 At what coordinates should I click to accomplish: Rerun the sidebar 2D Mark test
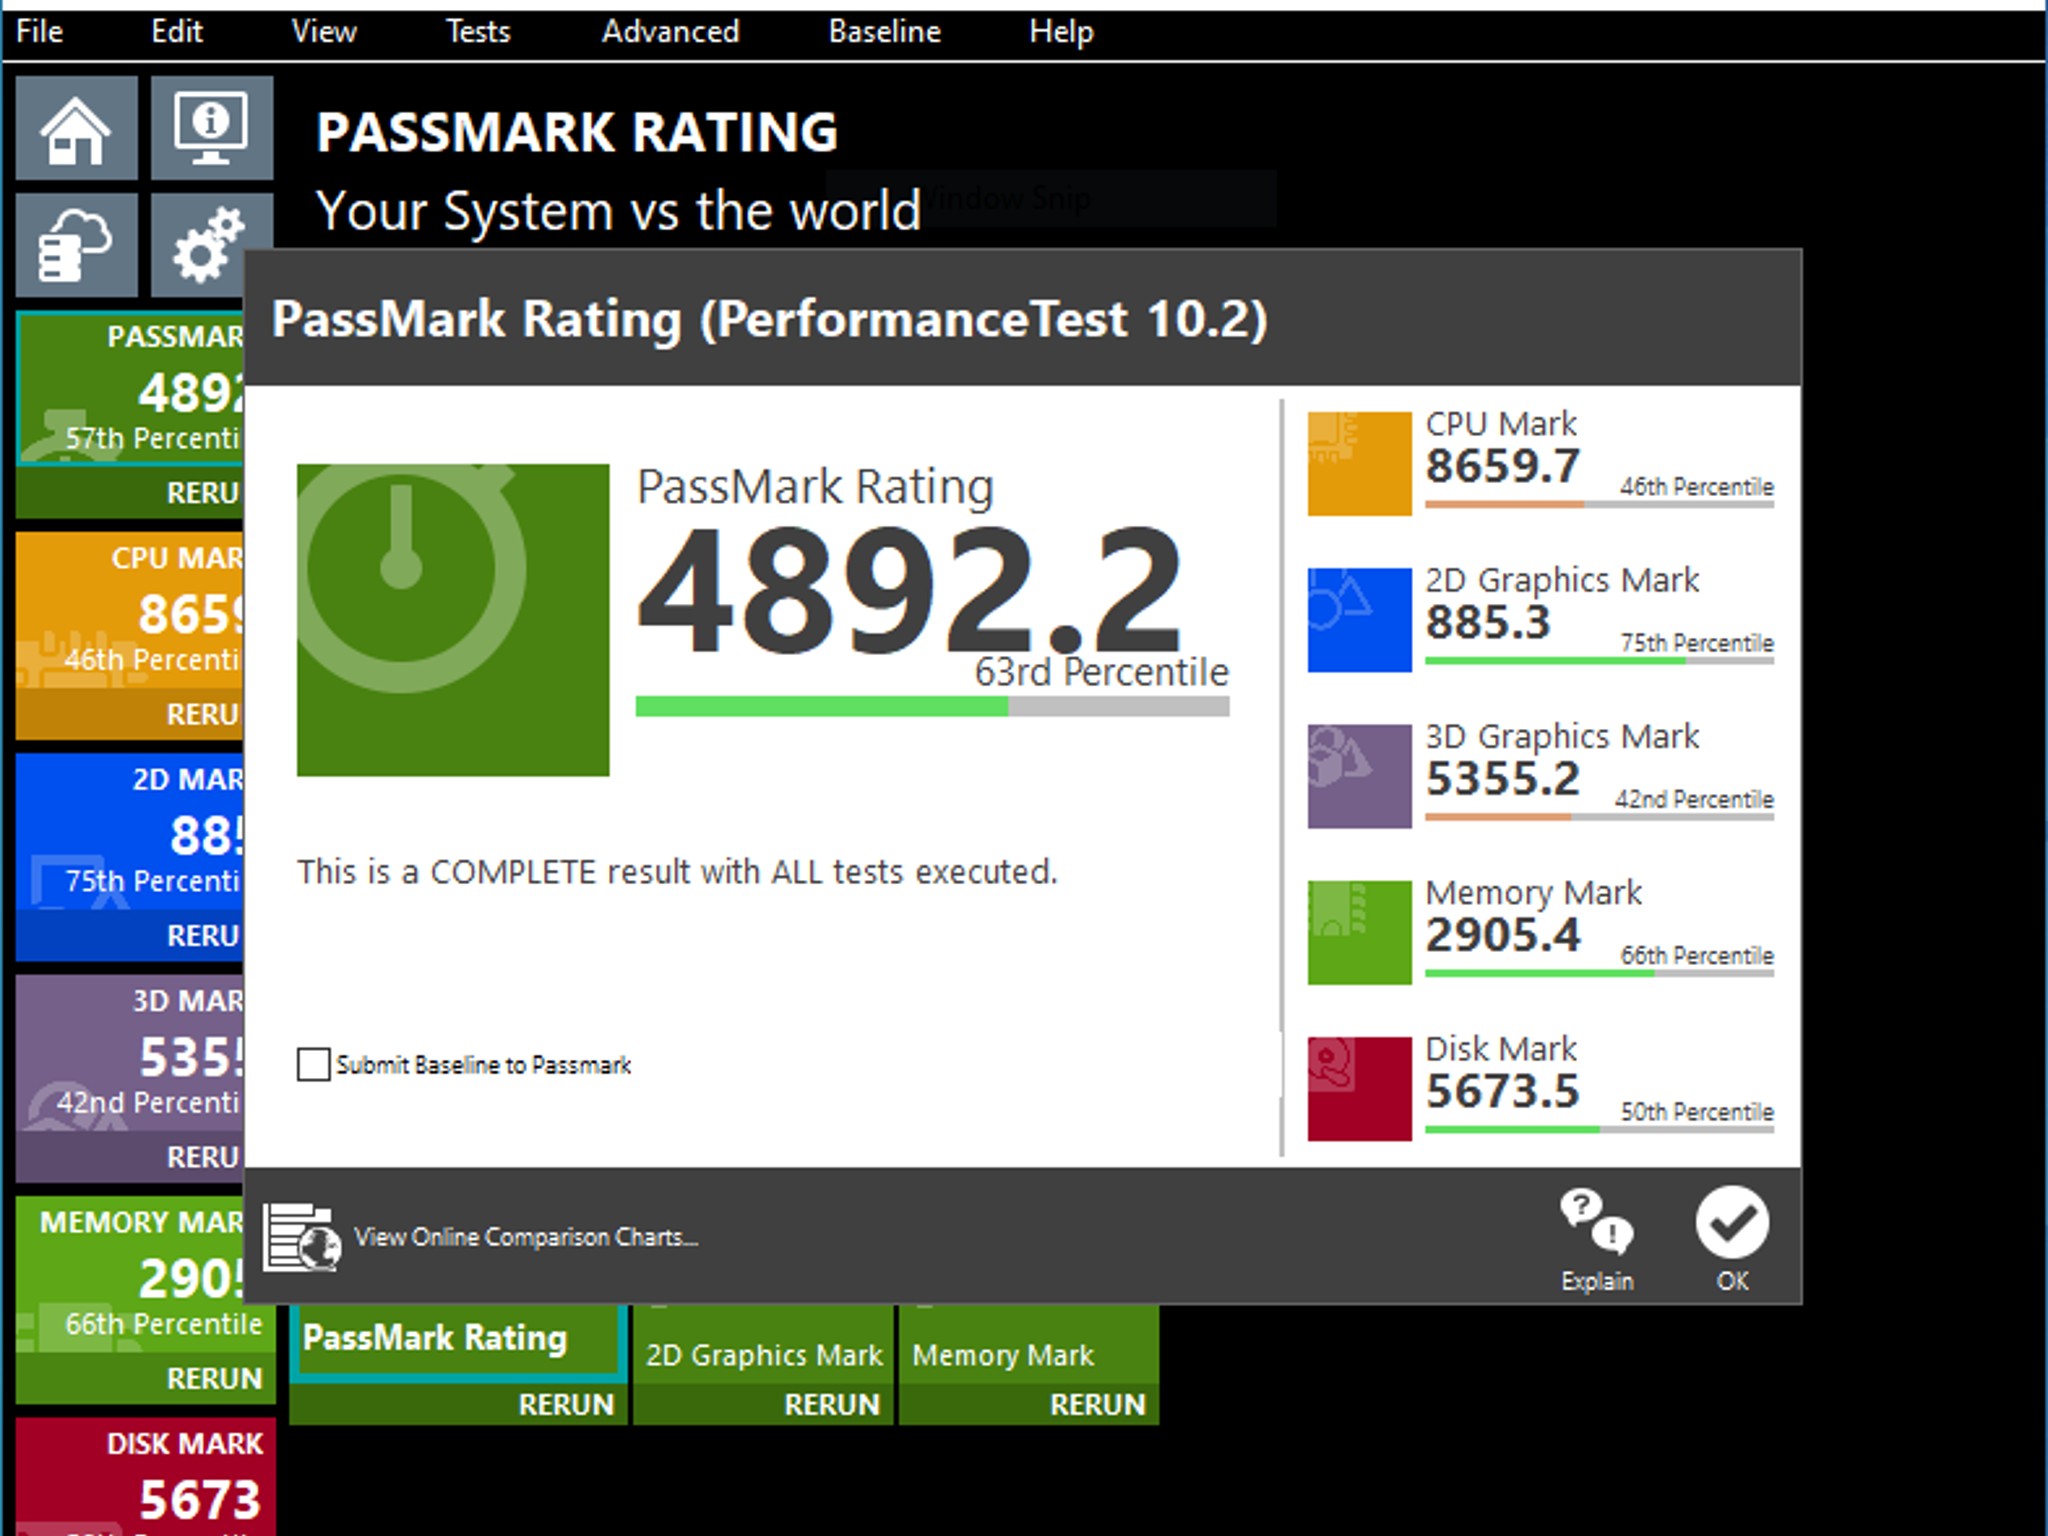pos(204,935)
